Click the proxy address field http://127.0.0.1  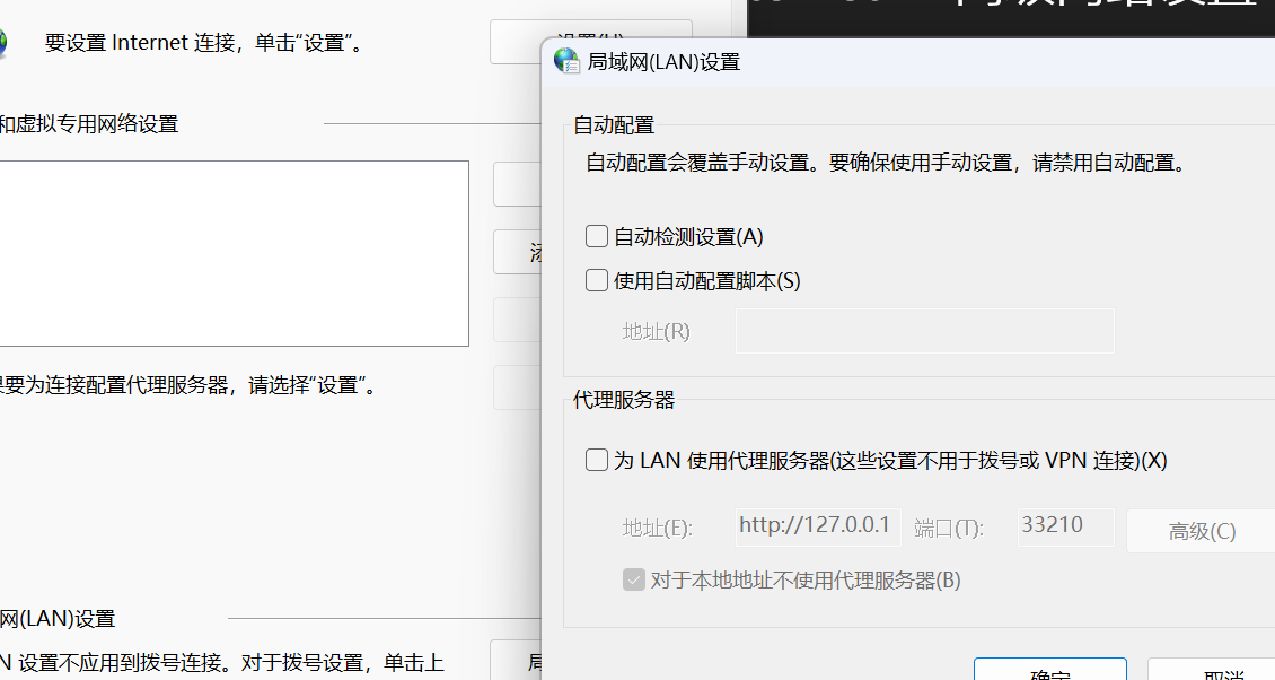818,527
